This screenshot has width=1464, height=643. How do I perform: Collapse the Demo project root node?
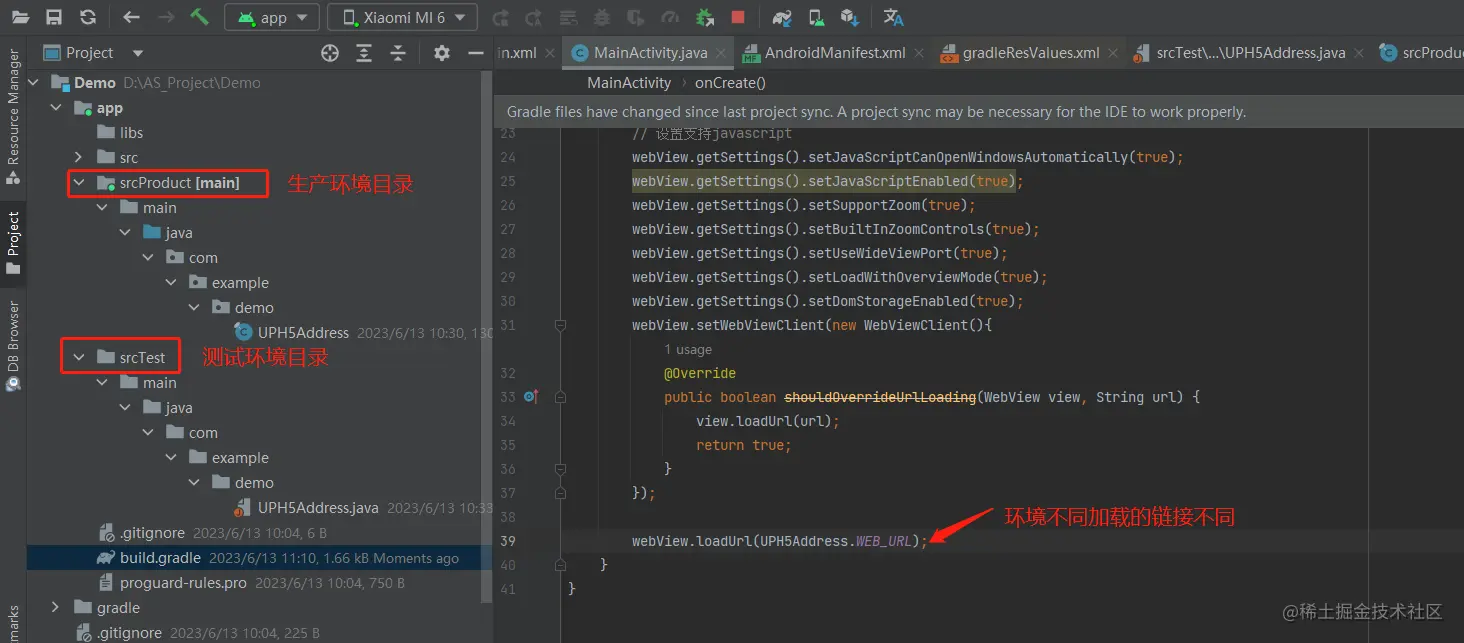pos(35,83)
